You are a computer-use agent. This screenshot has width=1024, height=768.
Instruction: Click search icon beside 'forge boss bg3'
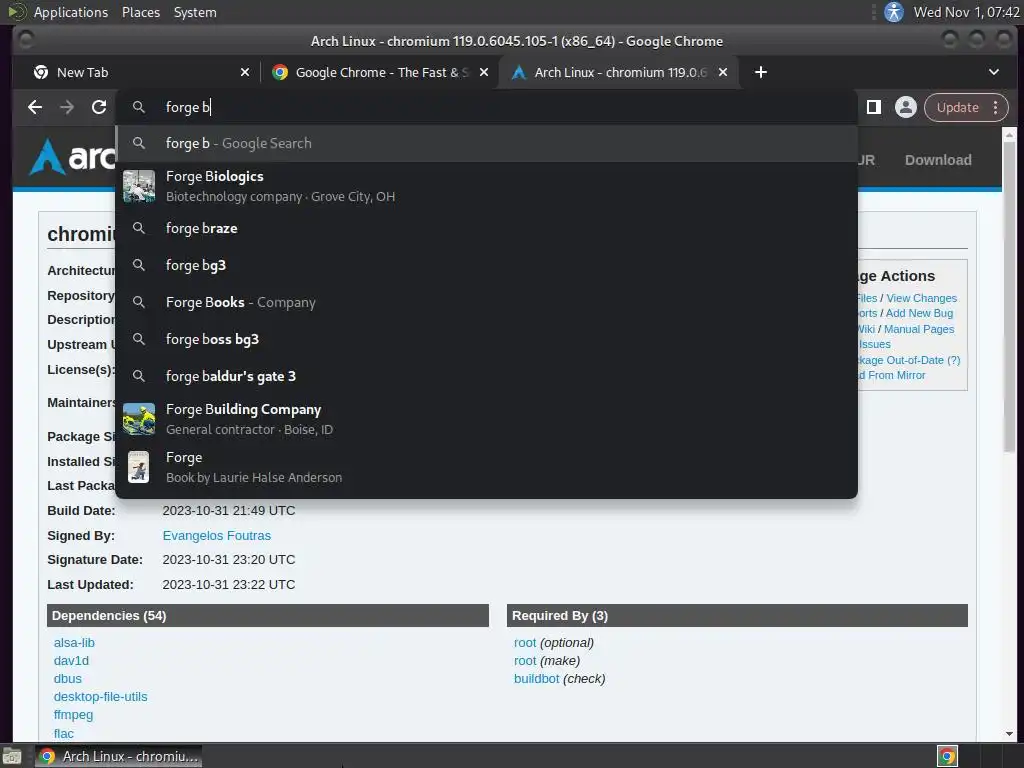[x=138, y=339]
